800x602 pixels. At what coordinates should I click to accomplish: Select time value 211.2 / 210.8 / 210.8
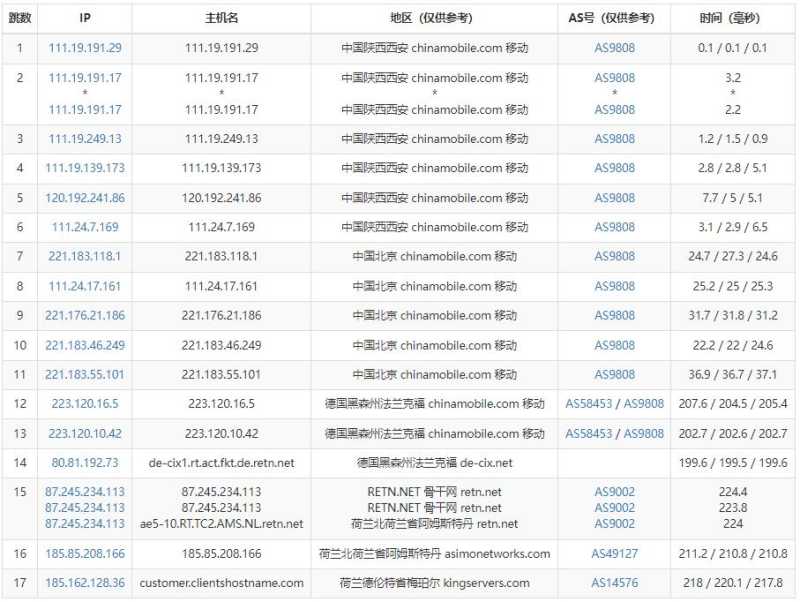coord(733,554)
